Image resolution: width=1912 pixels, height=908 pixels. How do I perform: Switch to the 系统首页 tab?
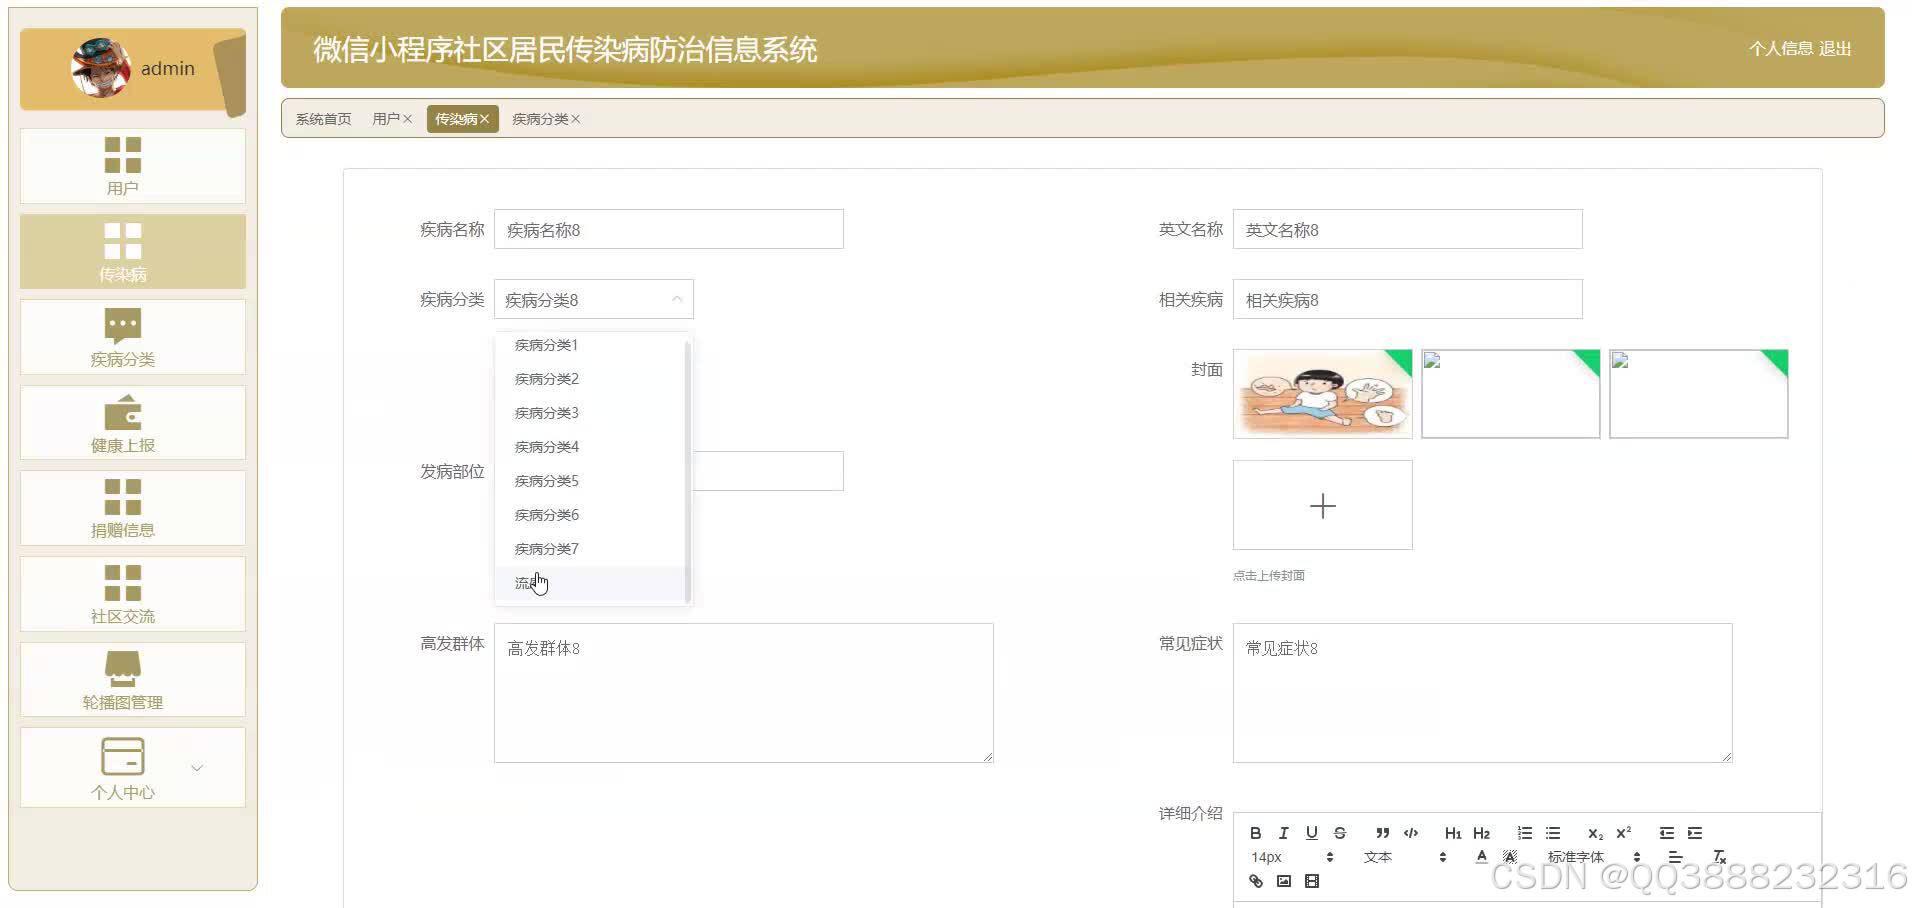(323, 119)
